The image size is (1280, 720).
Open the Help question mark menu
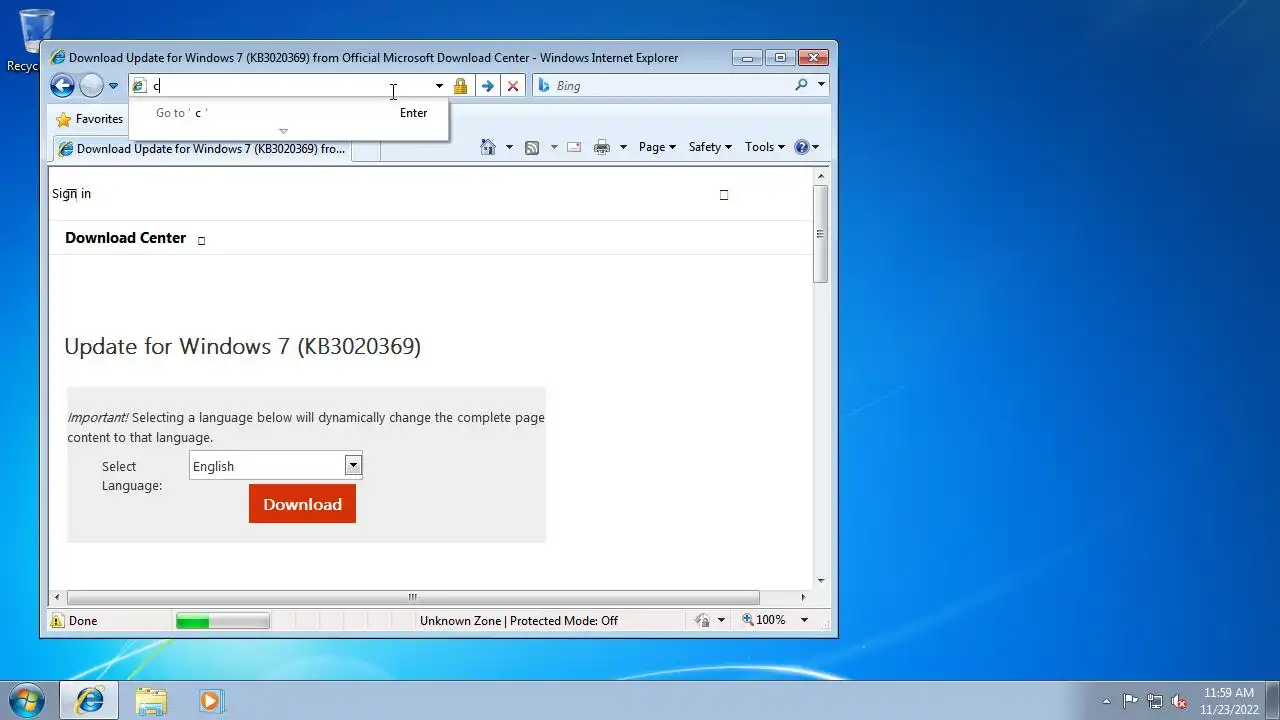click(x=806, y=147)
